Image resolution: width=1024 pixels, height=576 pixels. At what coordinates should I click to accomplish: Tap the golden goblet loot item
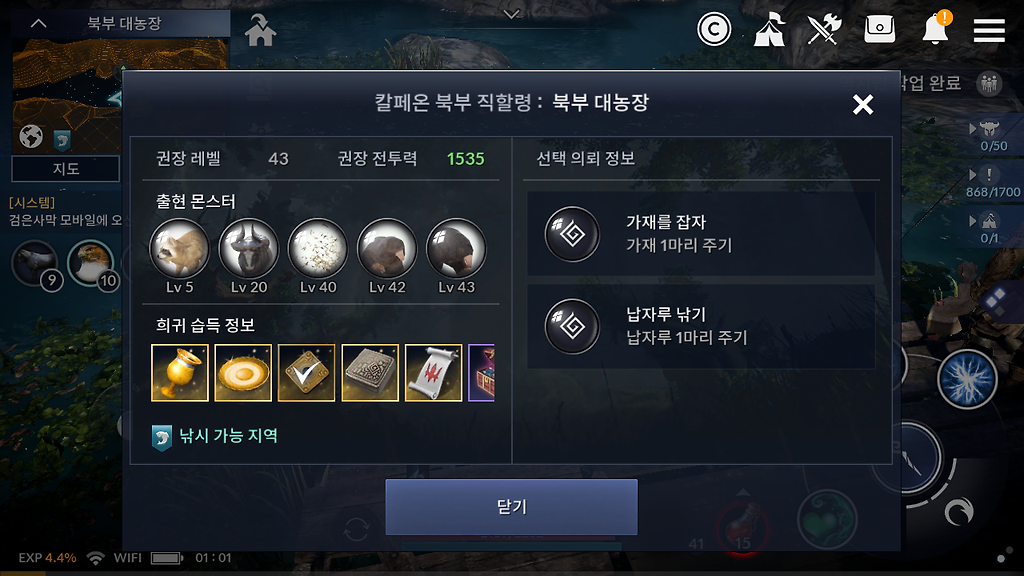tap(180, 373)
